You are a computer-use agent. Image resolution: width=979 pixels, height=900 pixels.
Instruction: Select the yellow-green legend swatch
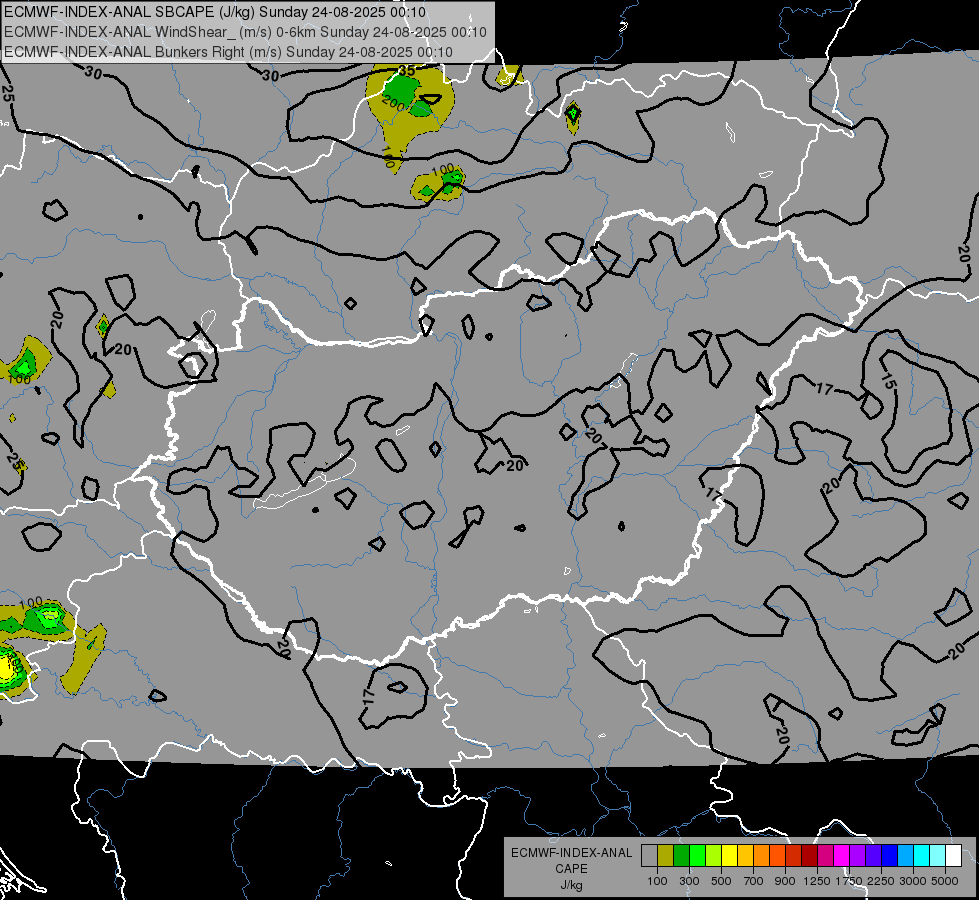tap(714, 855)
